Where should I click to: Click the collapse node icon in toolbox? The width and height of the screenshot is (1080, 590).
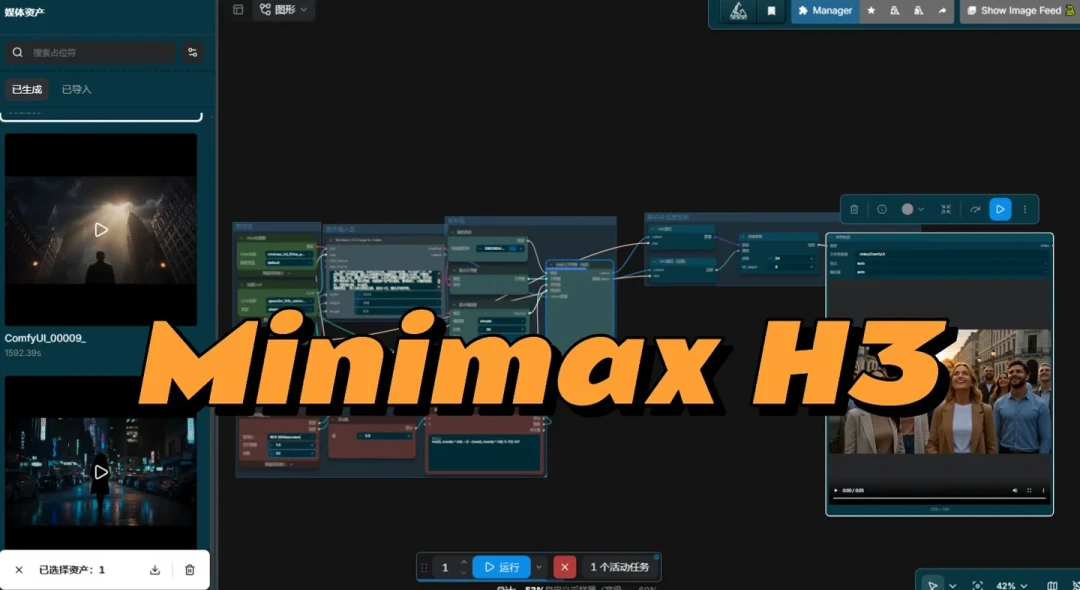pyautogui.click(x=946, y=209)
